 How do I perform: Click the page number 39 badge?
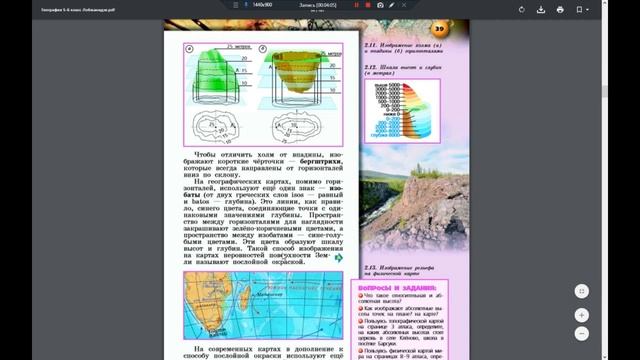coord(439,29)
